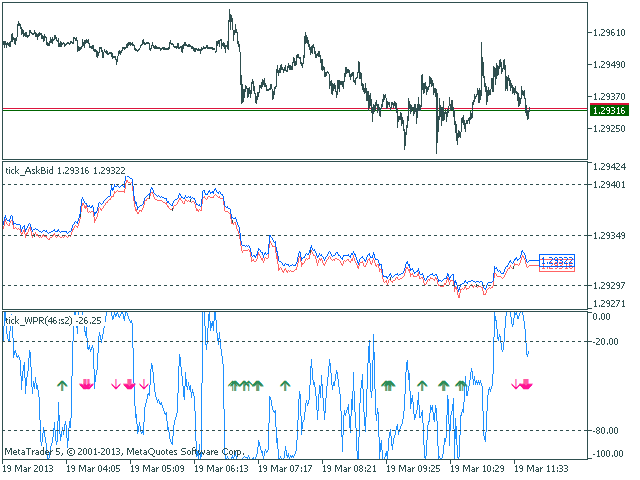Viewport: 640px width, 480px height.
Task: Click double green up arrow above 19 Mar 09:25
Action: 388,385
